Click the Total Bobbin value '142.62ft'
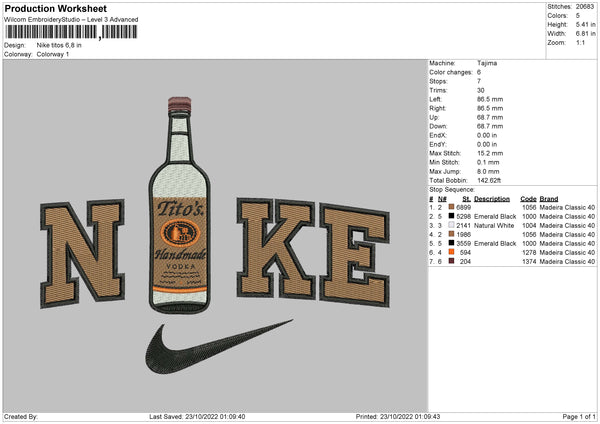600x424 pixels. [489, 180]
